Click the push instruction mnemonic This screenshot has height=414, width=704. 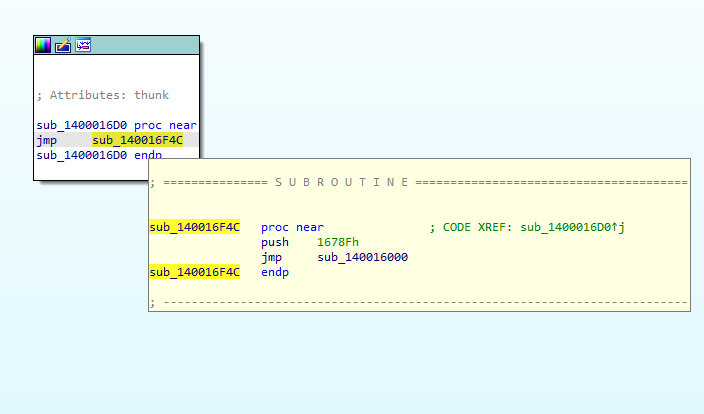point(275,242)
